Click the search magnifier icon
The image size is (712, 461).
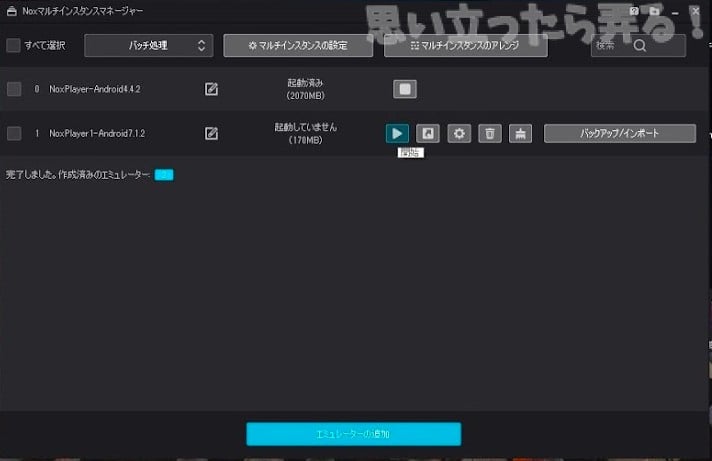(x=640, y=45)
